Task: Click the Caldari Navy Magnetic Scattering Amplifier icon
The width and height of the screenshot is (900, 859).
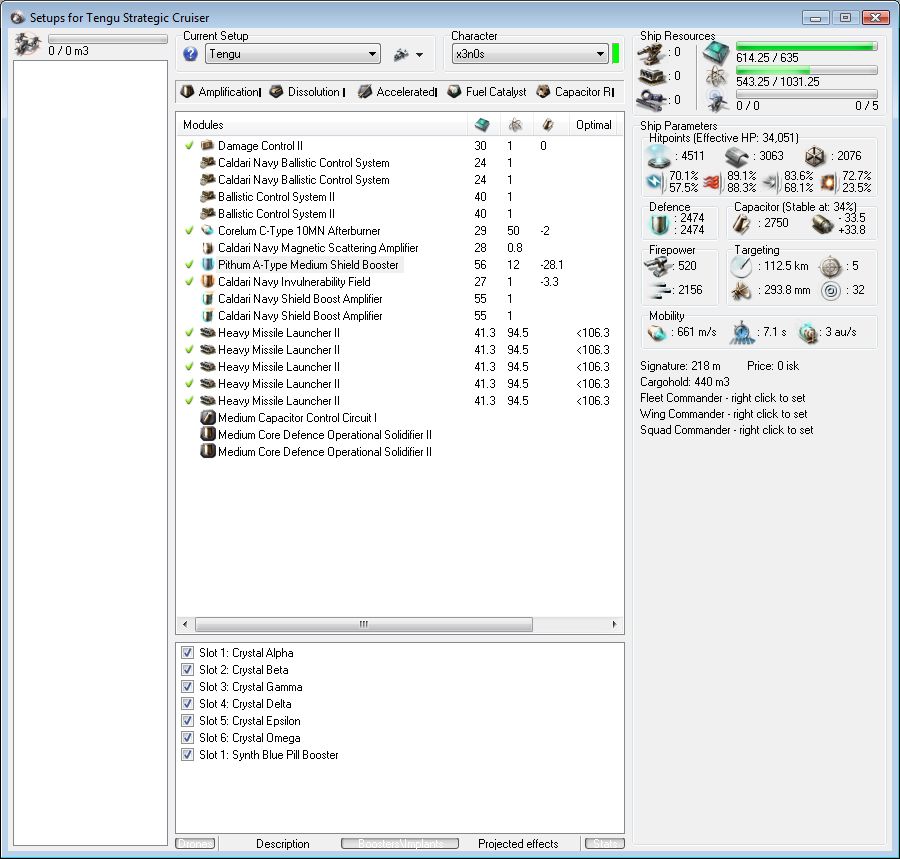Action: 207,247
